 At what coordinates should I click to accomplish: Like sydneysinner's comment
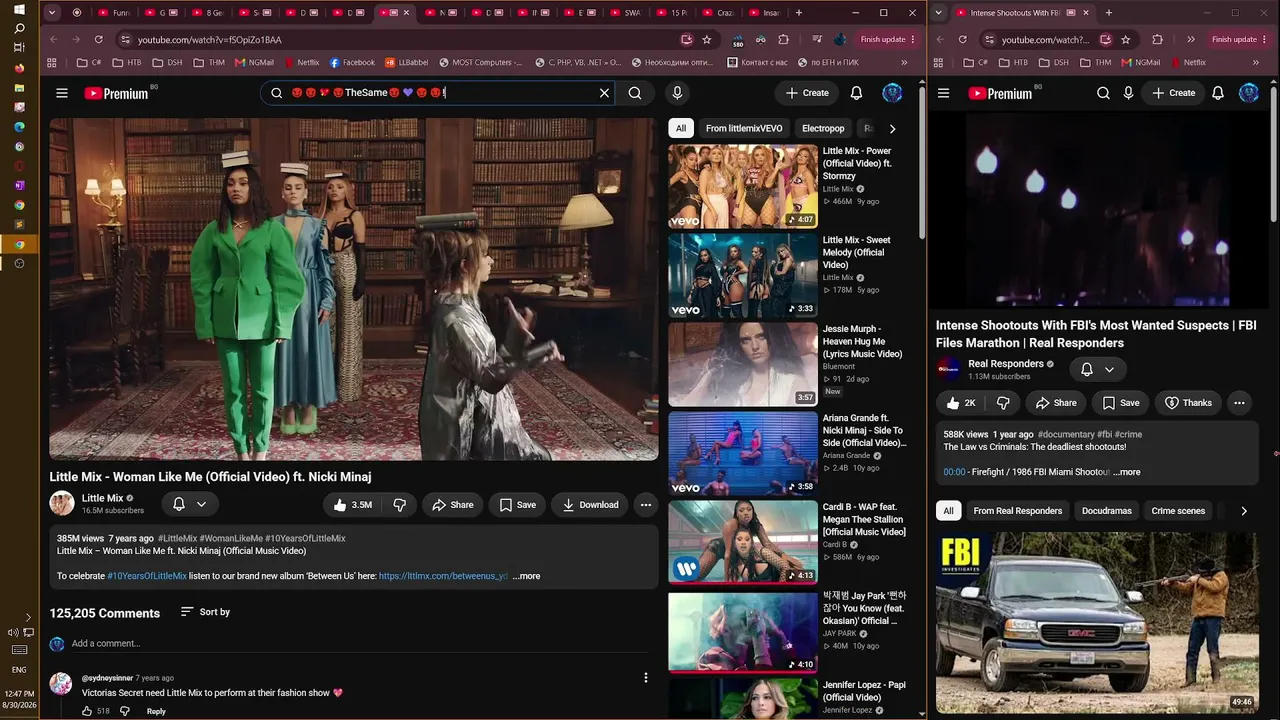pyautogui.click(x=87, y=711)
